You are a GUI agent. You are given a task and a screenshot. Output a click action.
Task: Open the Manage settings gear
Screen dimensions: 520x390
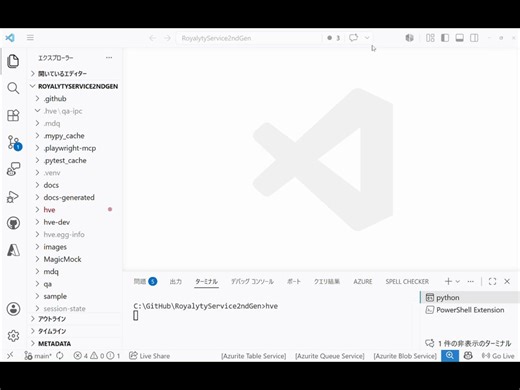[13, 336]
